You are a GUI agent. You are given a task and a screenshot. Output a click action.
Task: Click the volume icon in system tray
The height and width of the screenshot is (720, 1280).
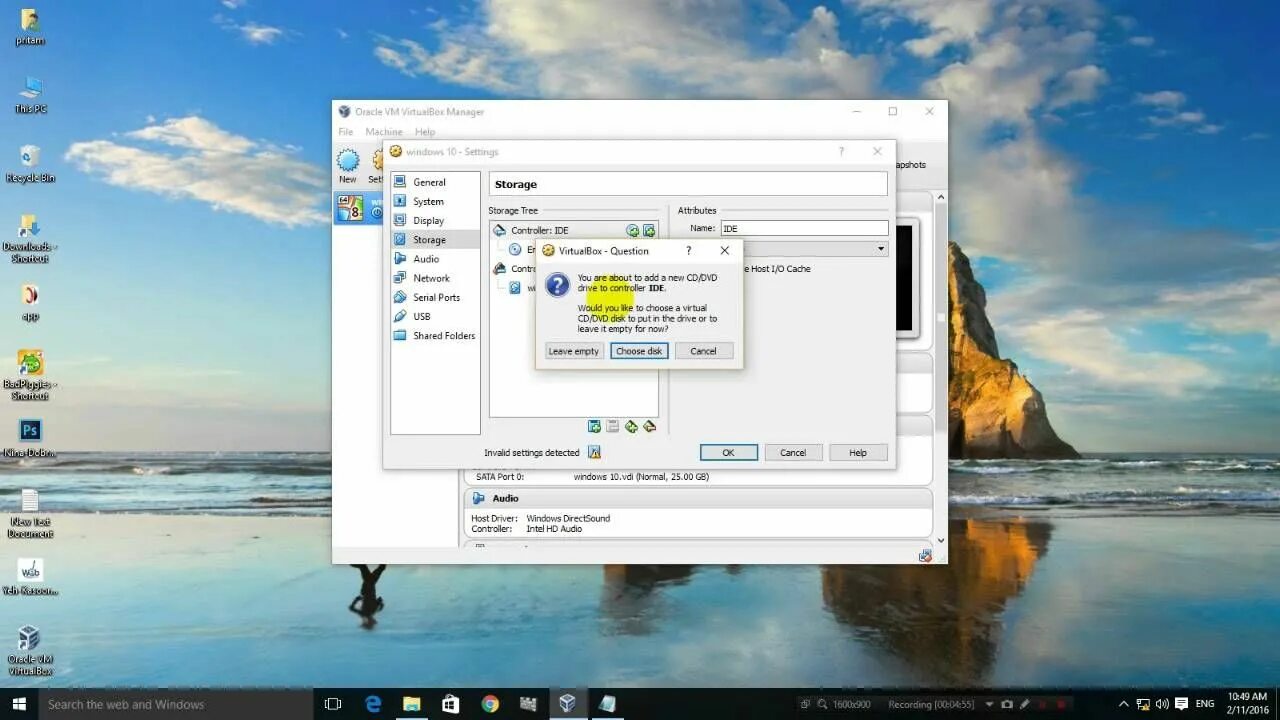coord(1162,704)
